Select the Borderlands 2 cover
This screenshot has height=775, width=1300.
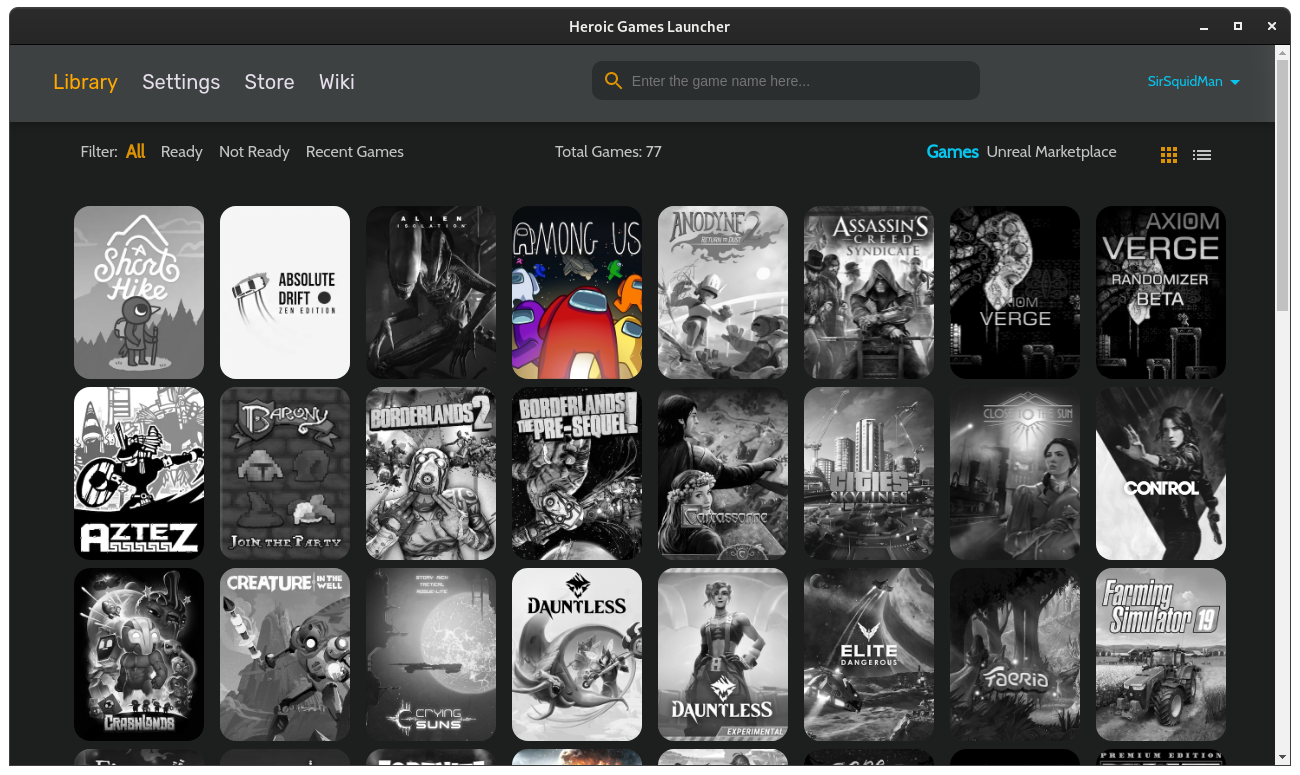point(431,473)
